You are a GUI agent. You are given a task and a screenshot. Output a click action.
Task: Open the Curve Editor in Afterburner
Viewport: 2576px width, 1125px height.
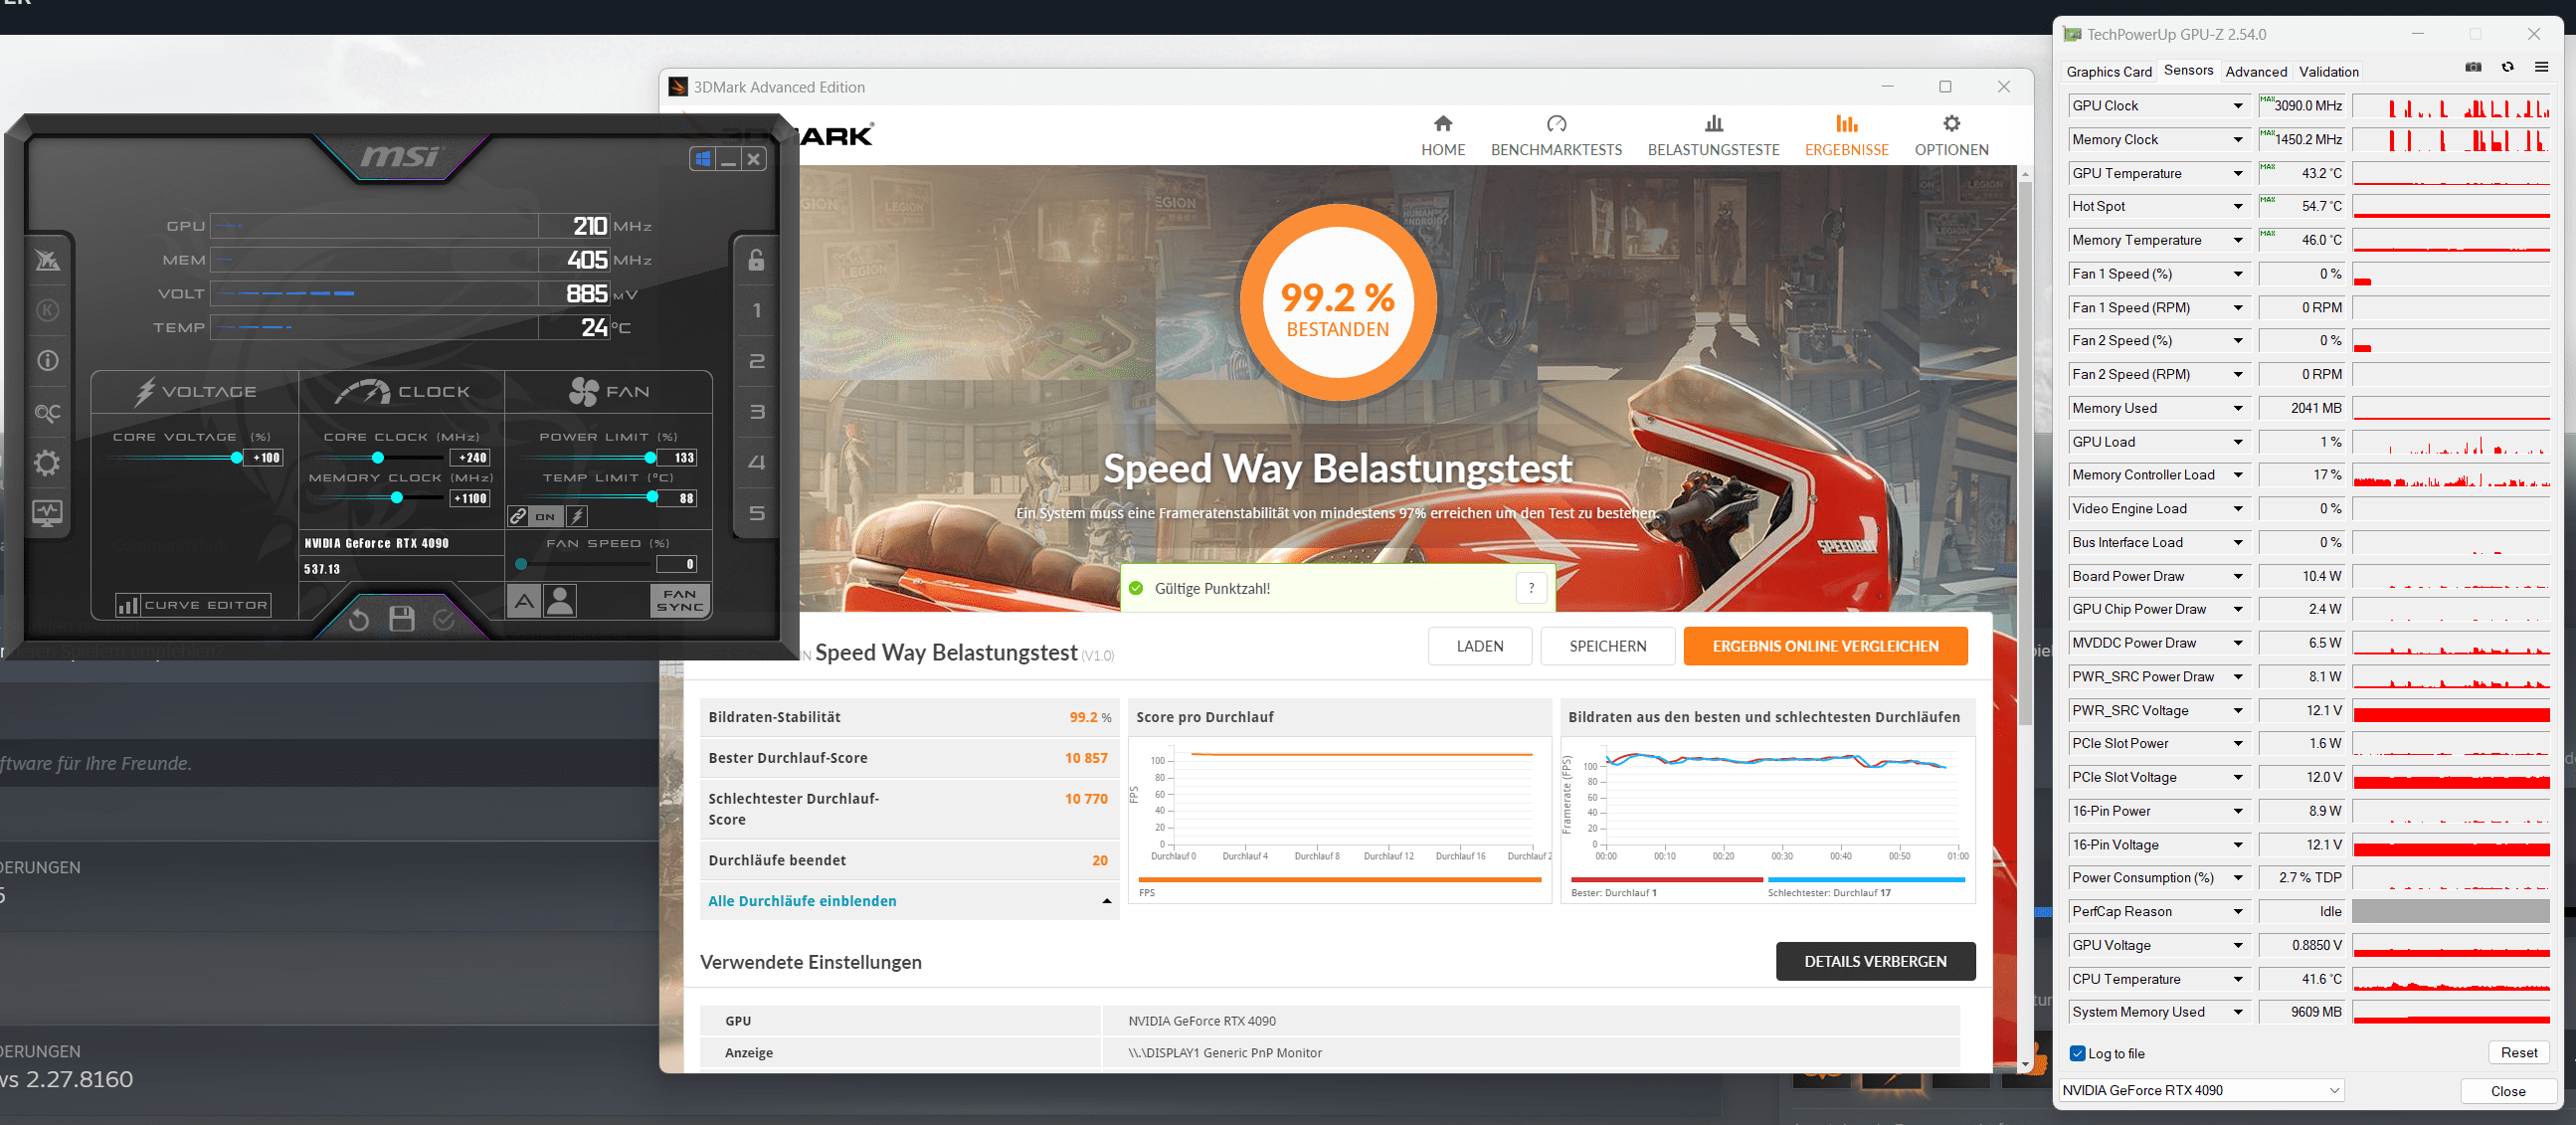194,605
